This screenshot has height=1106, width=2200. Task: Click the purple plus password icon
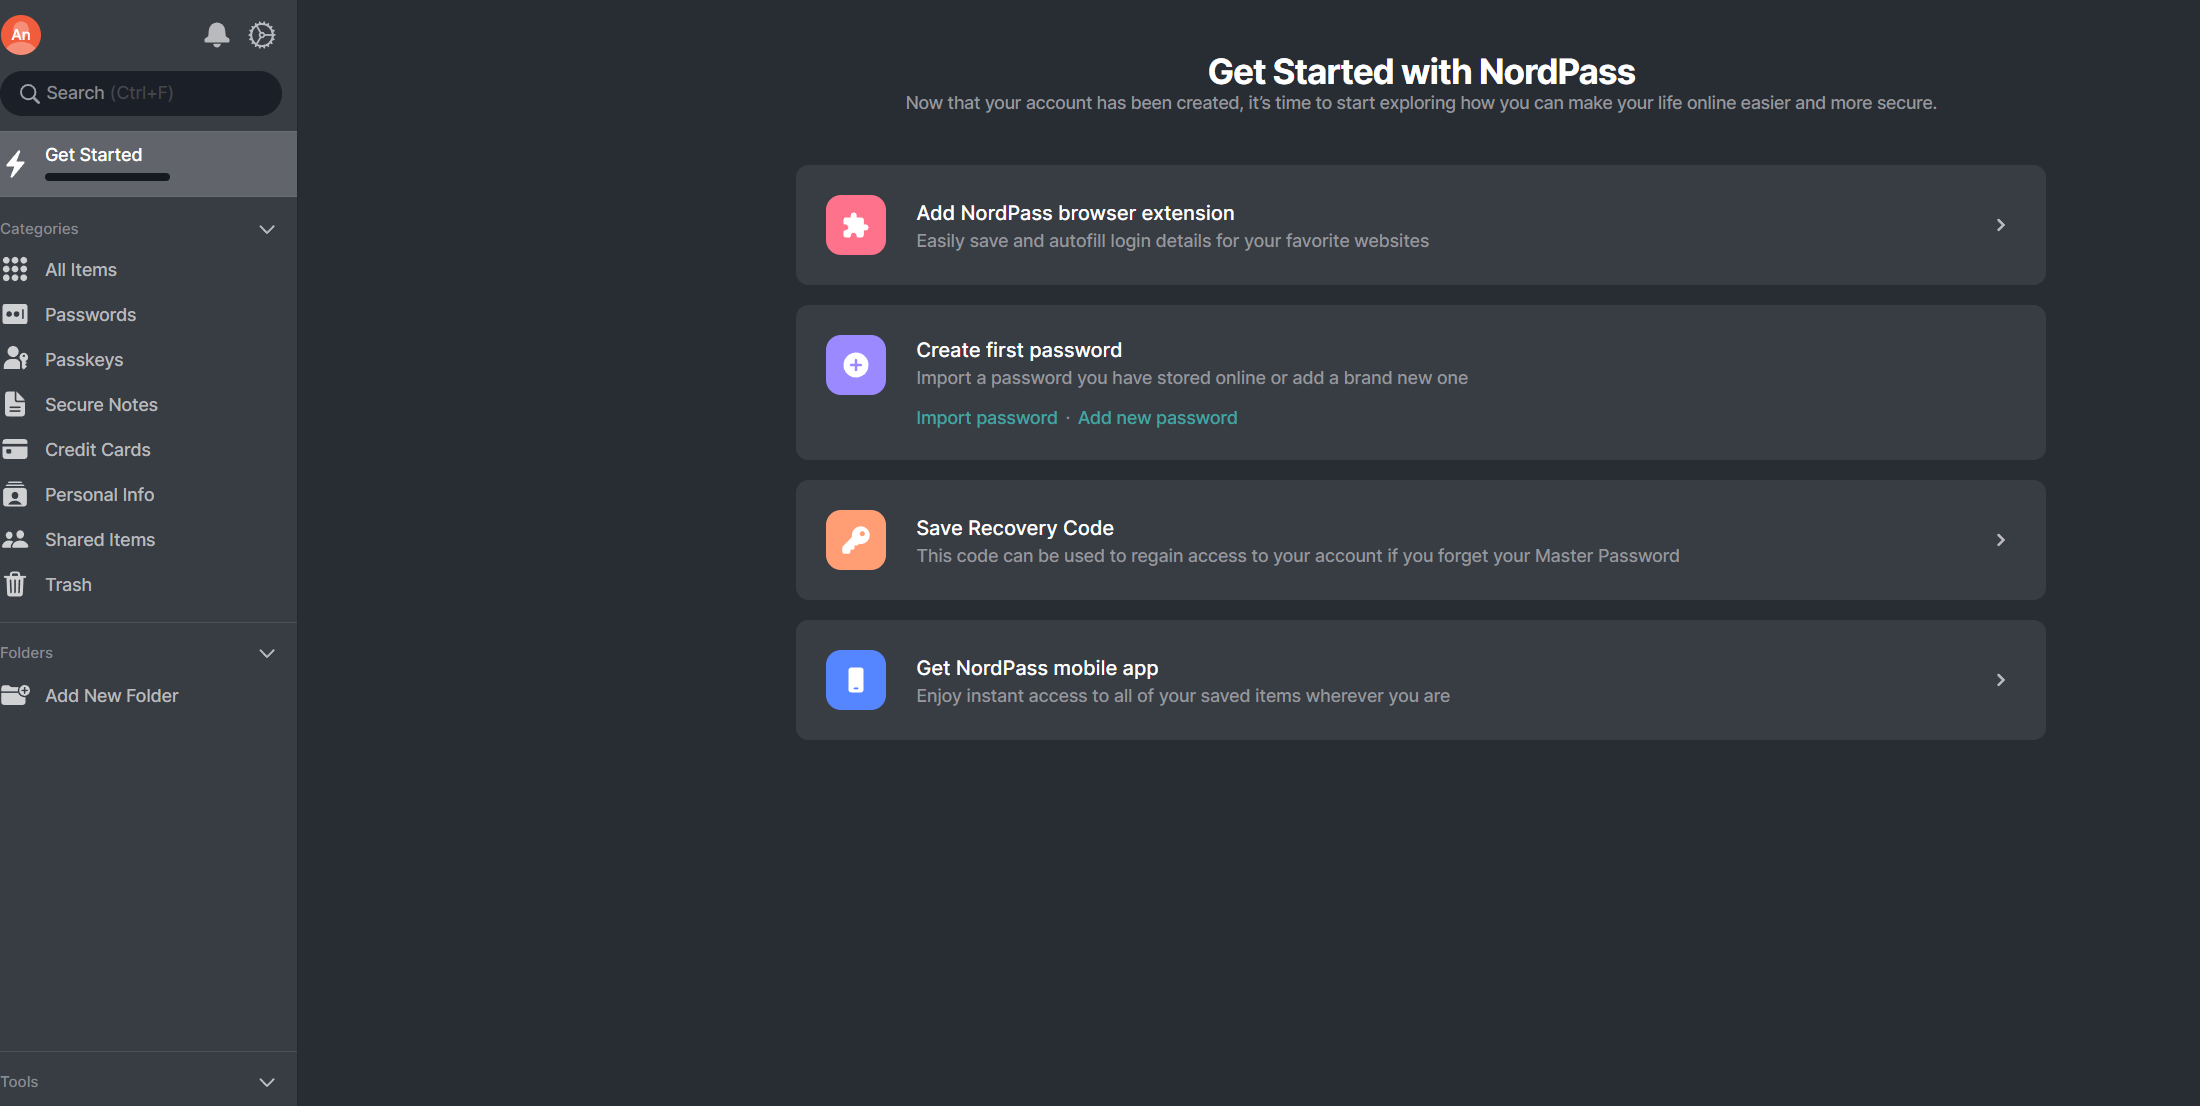point(855,365)
